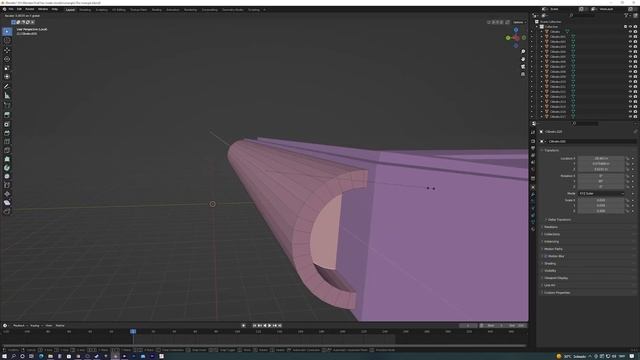Screen dimensions: 640x360
Task: Select the Inset Faces tool
Action: (x=7, y=124)
